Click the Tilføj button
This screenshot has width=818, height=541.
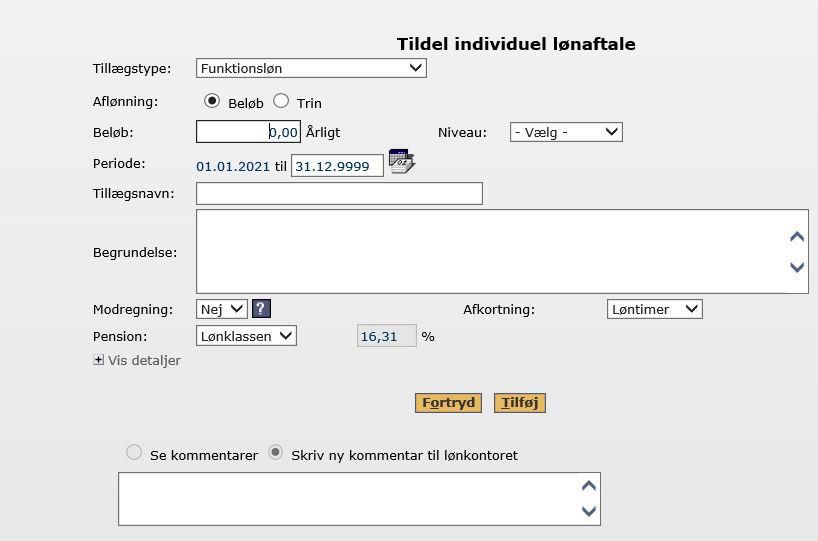520,403
